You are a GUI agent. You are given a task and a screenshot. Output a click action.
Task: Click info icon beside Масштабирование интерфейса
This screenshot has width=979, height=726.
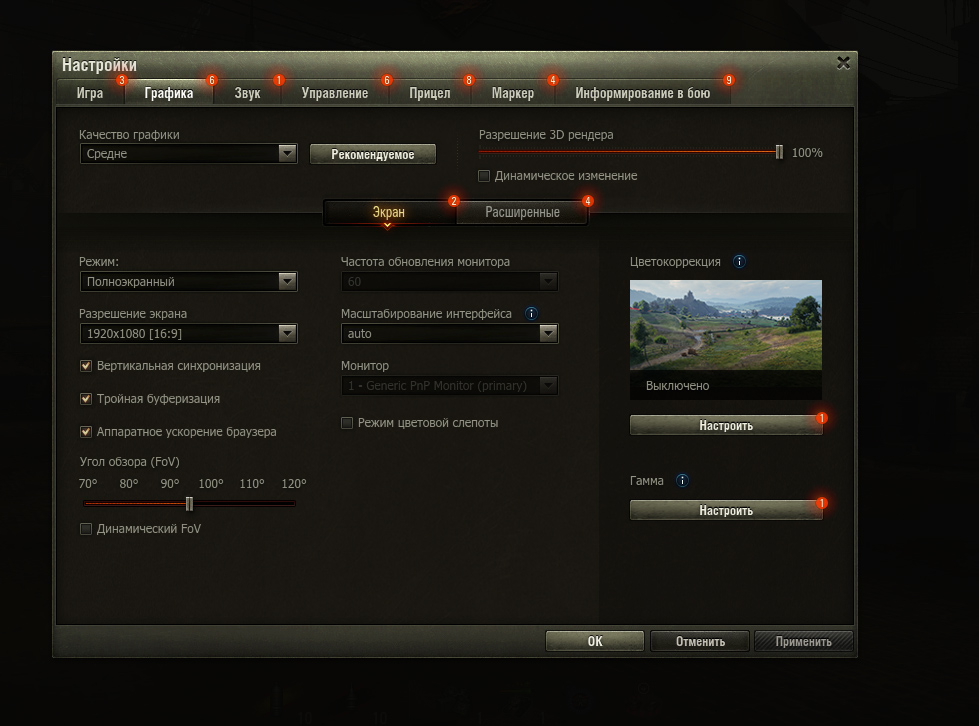(x=531, y=314)
